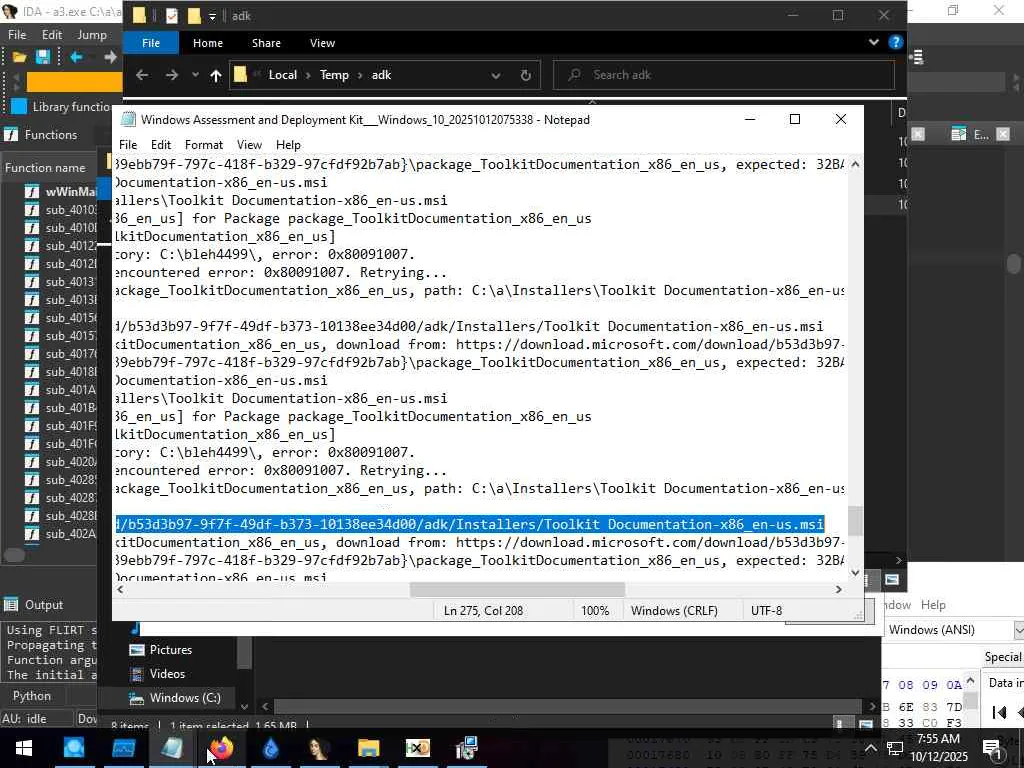
Task: Open Notepad Format menu
Action: coord(204,145)
